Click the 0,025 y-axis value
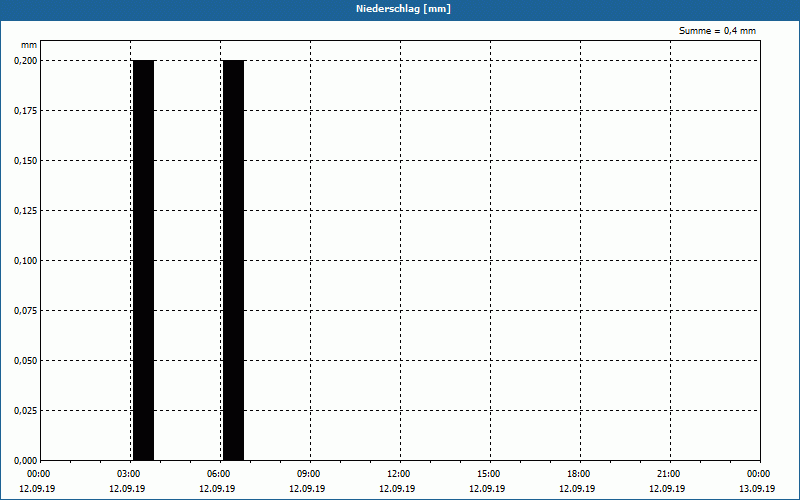The height and width of the screenshot is (500, 800). coord(26,411)
